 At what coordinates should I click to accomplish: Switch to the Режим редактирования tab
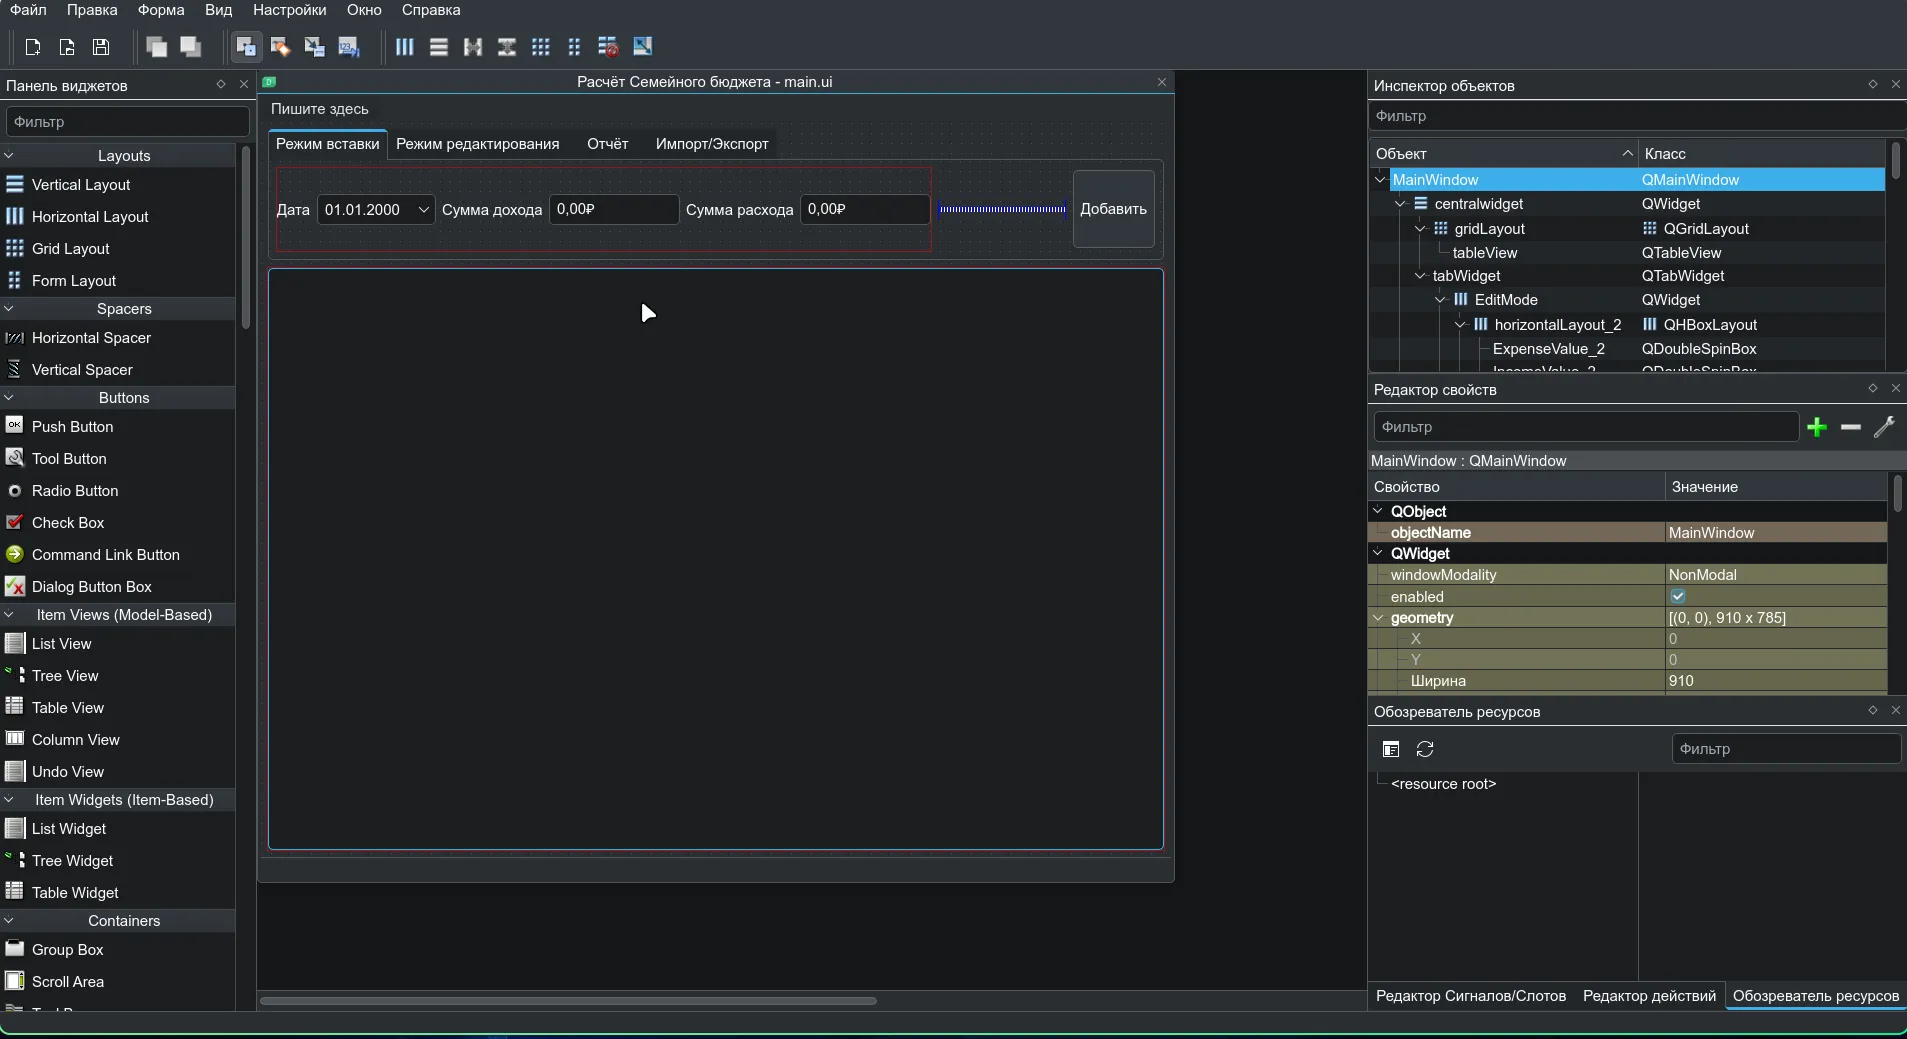click(x=477, y=144)
